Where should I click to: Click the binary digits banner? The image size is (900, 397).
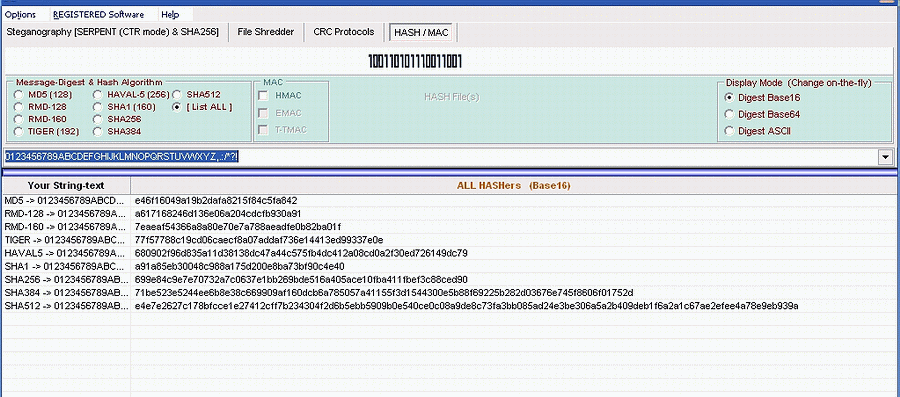415,62
